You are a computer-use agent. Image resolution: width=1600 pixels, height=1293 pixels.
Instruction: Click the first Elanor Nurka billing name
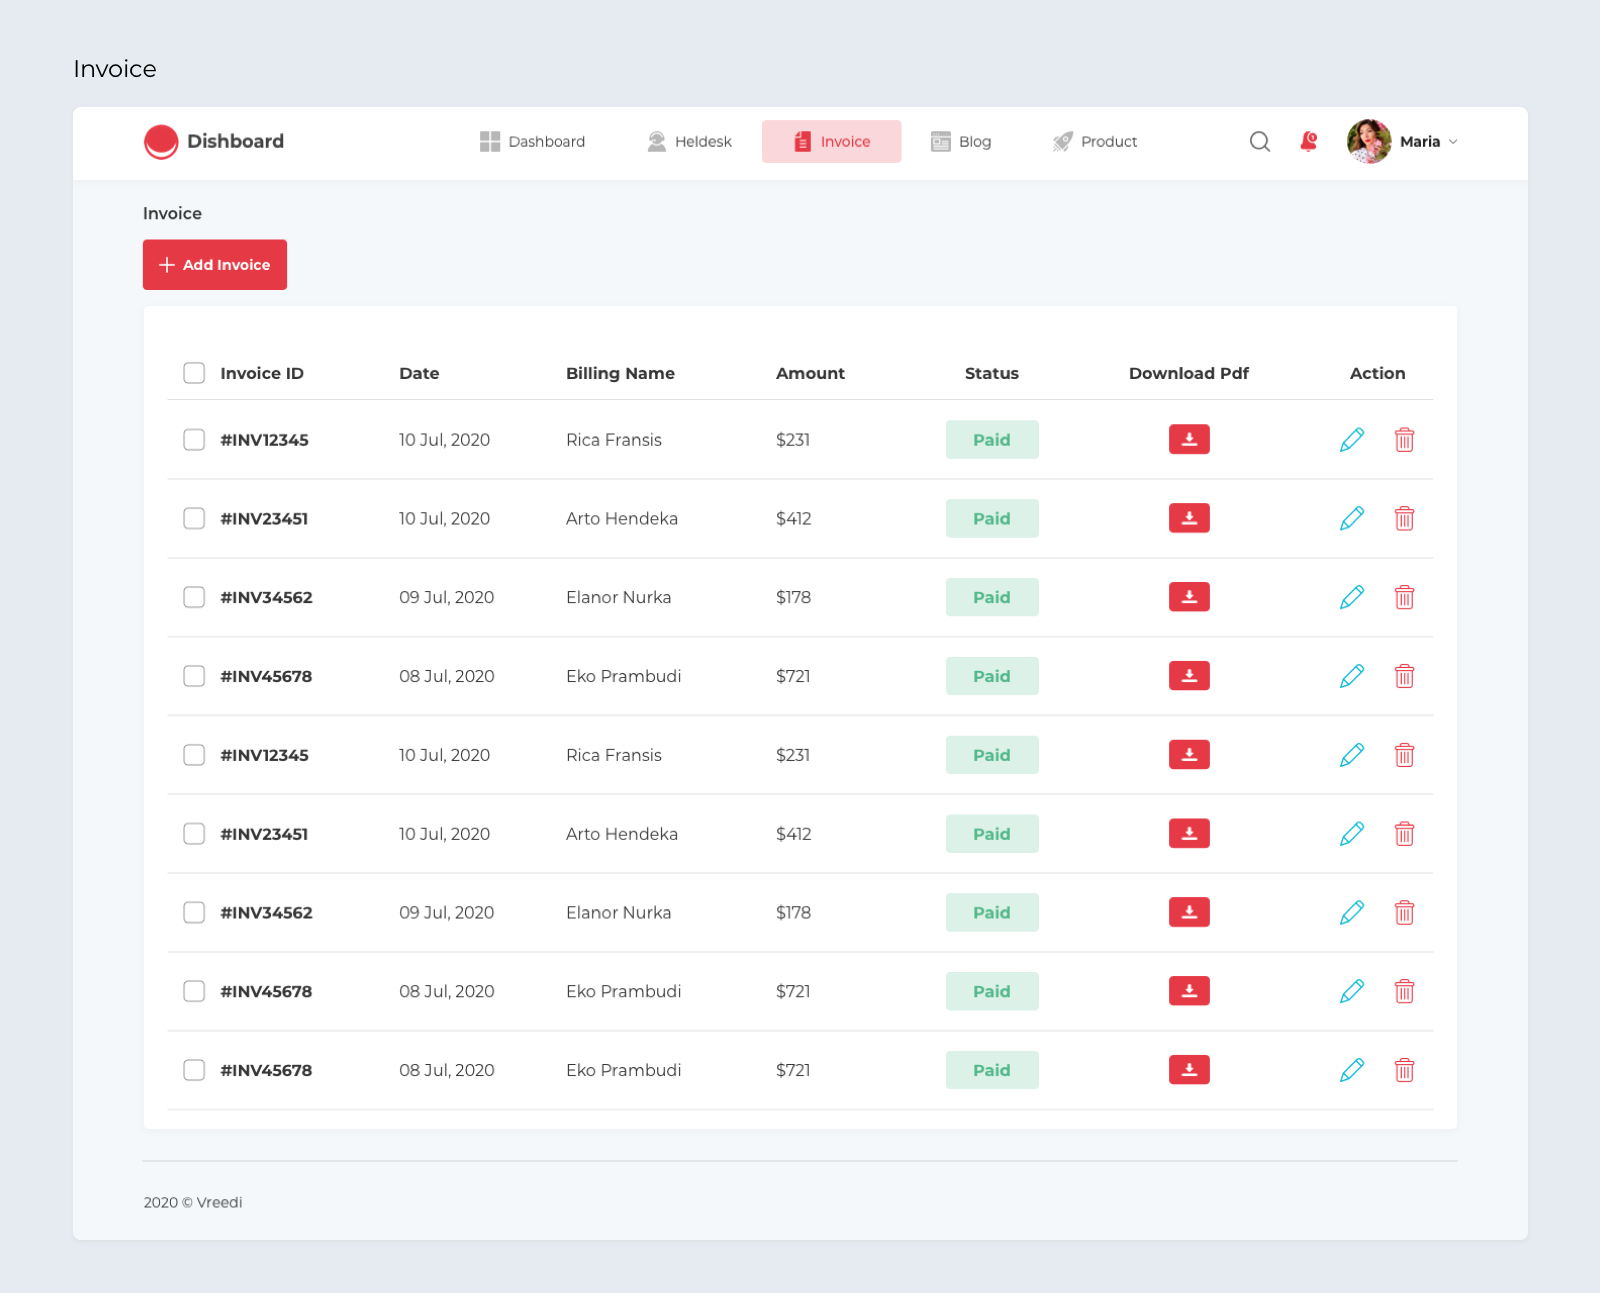click(x=619, y=597)
